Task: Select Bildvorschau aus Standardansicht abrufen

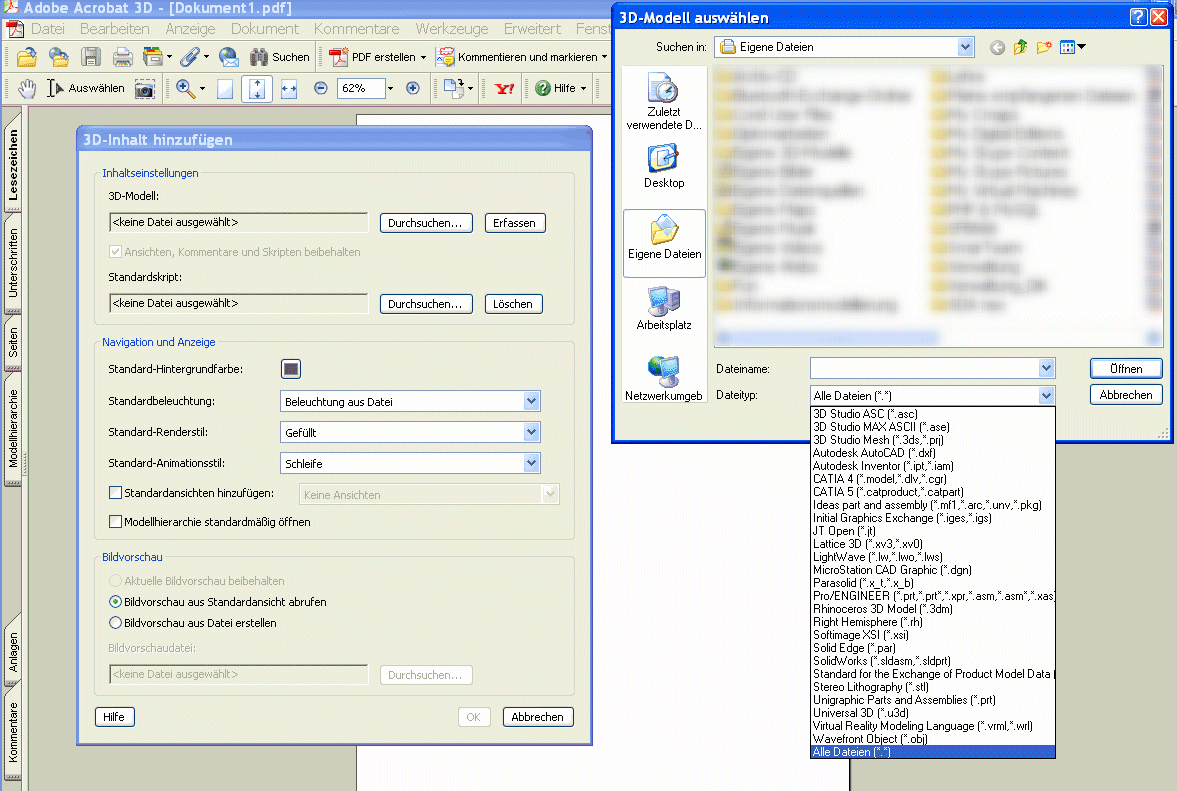Action: 116,602
